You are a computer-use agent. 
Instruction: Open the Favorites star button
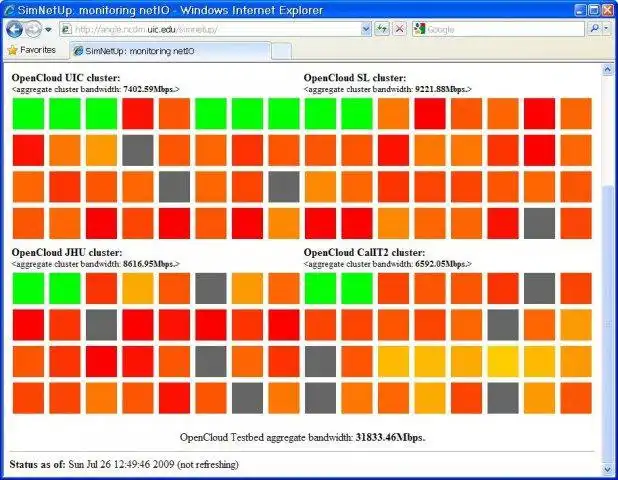pyautogui.click(x=32, y=50)
